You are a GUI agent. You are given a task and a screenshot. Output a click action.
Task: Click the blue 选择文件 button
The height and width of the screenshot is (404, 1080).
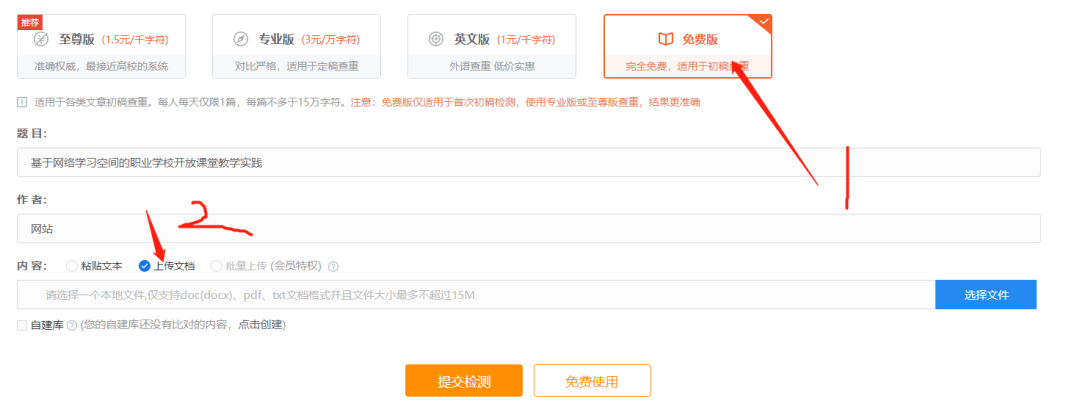click(x=986, y=295)
